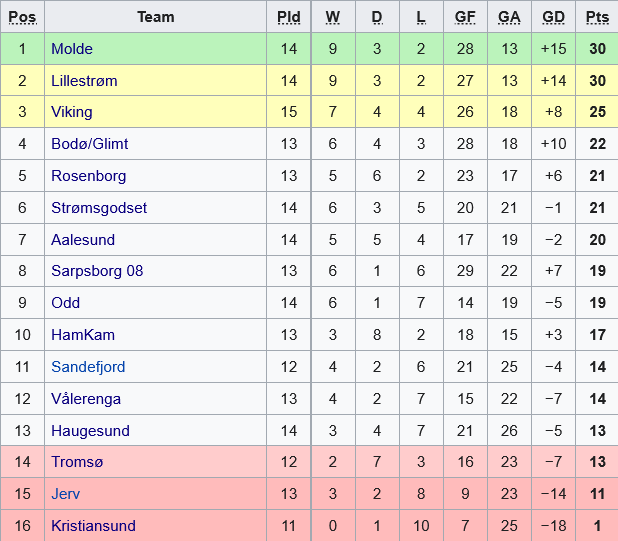Open the Lillestrøm team page
Image resolution: width=618 pixels, height=541 pixels.
(x=84, y=81)
